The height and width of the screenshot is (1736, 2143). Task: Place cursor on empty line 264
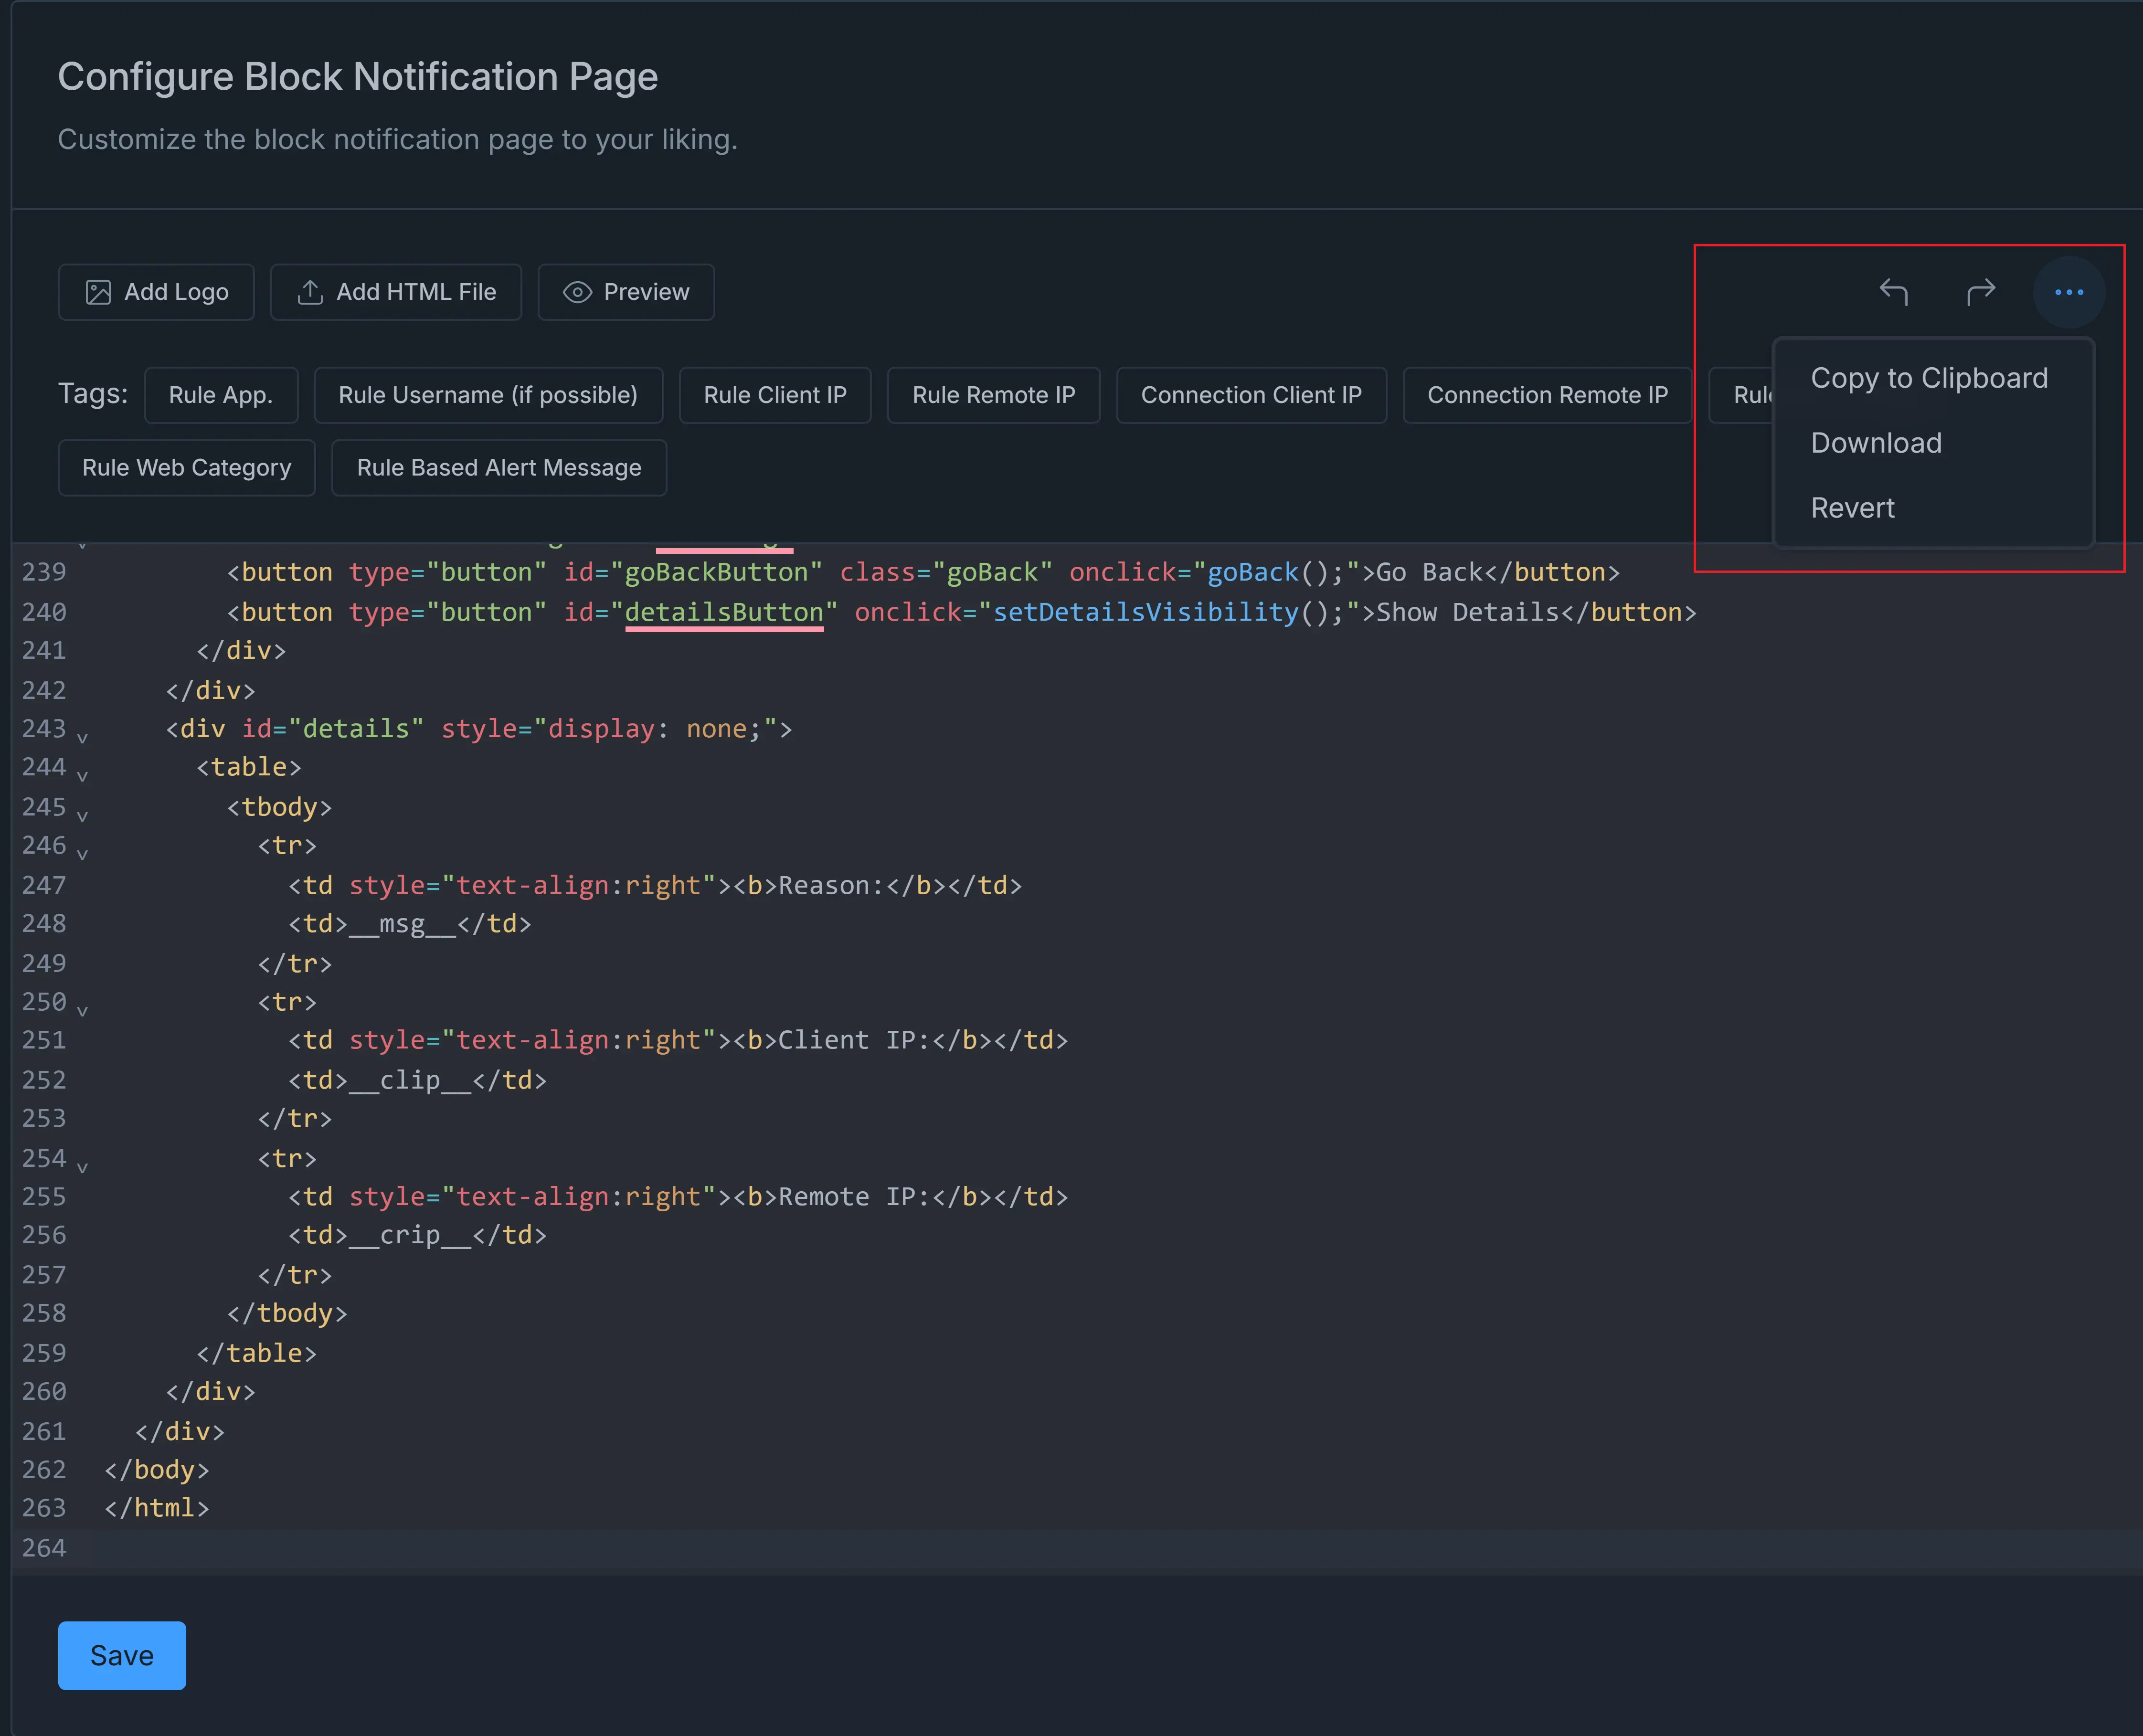[600, 1548]
